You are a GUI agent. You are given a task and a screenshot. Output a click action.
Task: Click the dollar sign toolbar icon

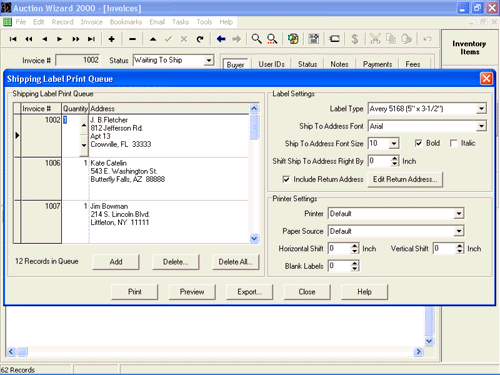pos(355,39)
